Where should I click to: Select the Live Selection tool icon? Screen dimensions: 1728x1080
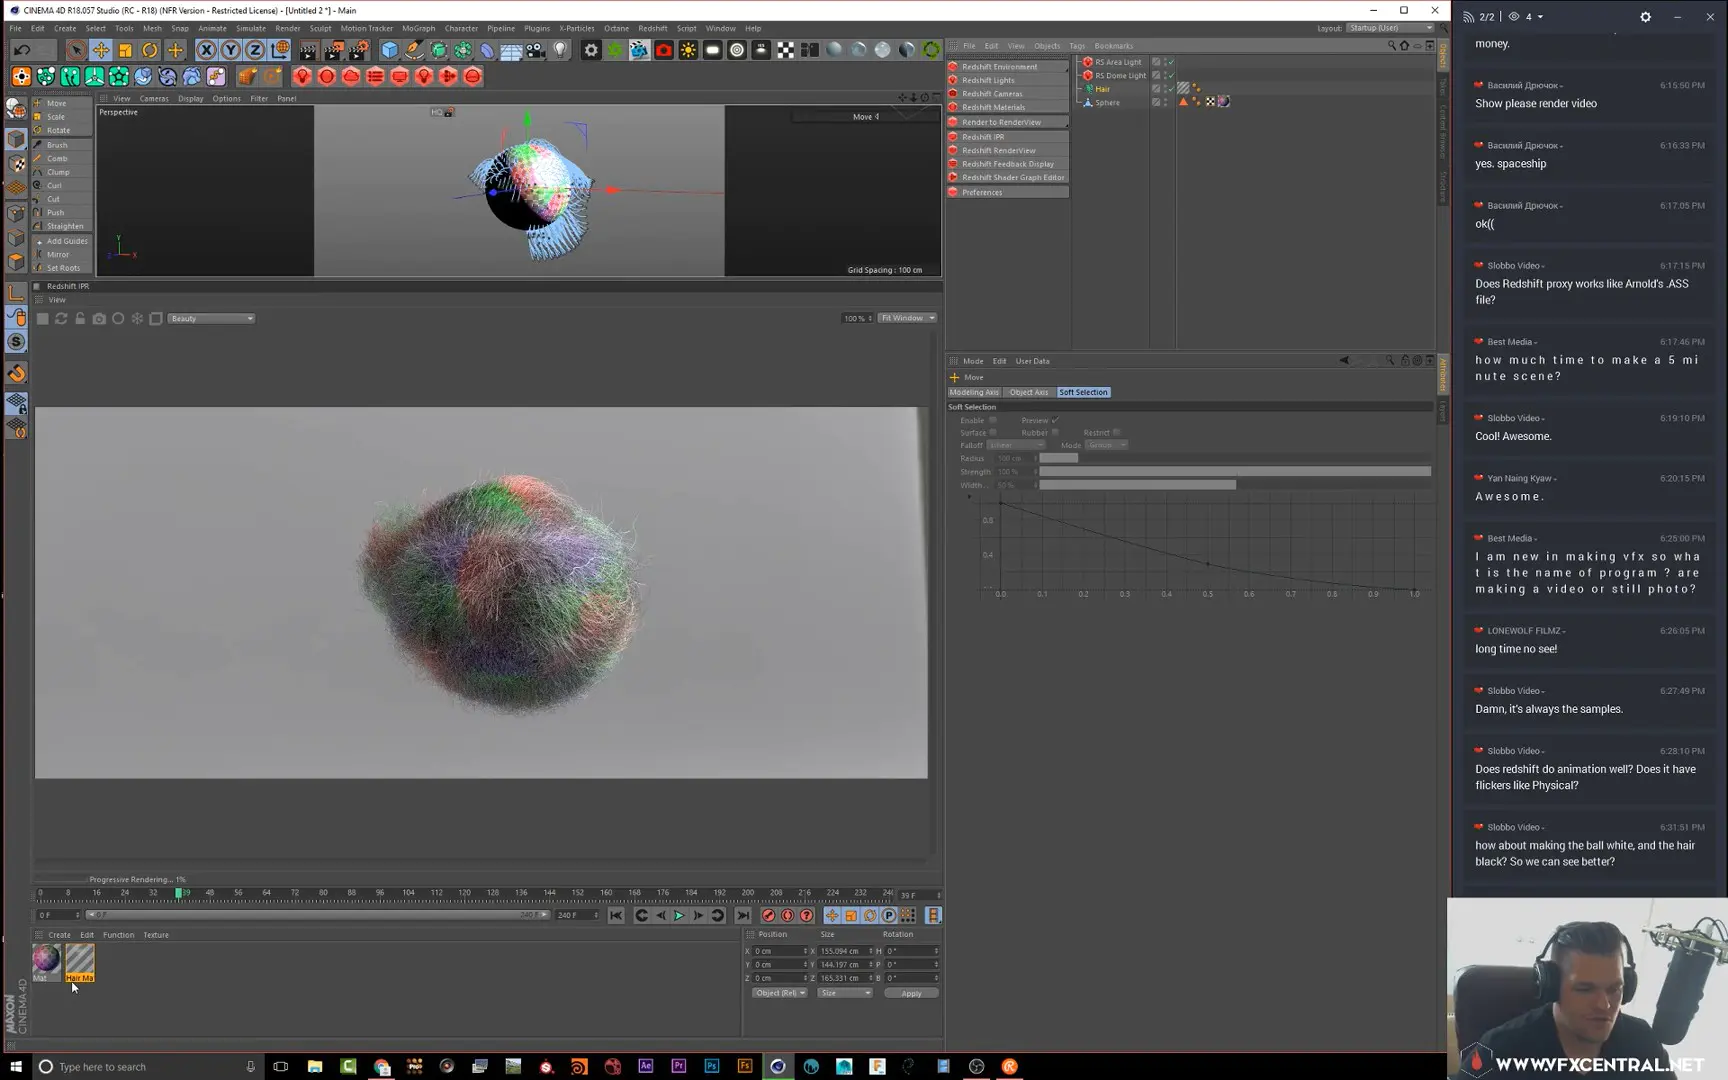click(75, 50)
